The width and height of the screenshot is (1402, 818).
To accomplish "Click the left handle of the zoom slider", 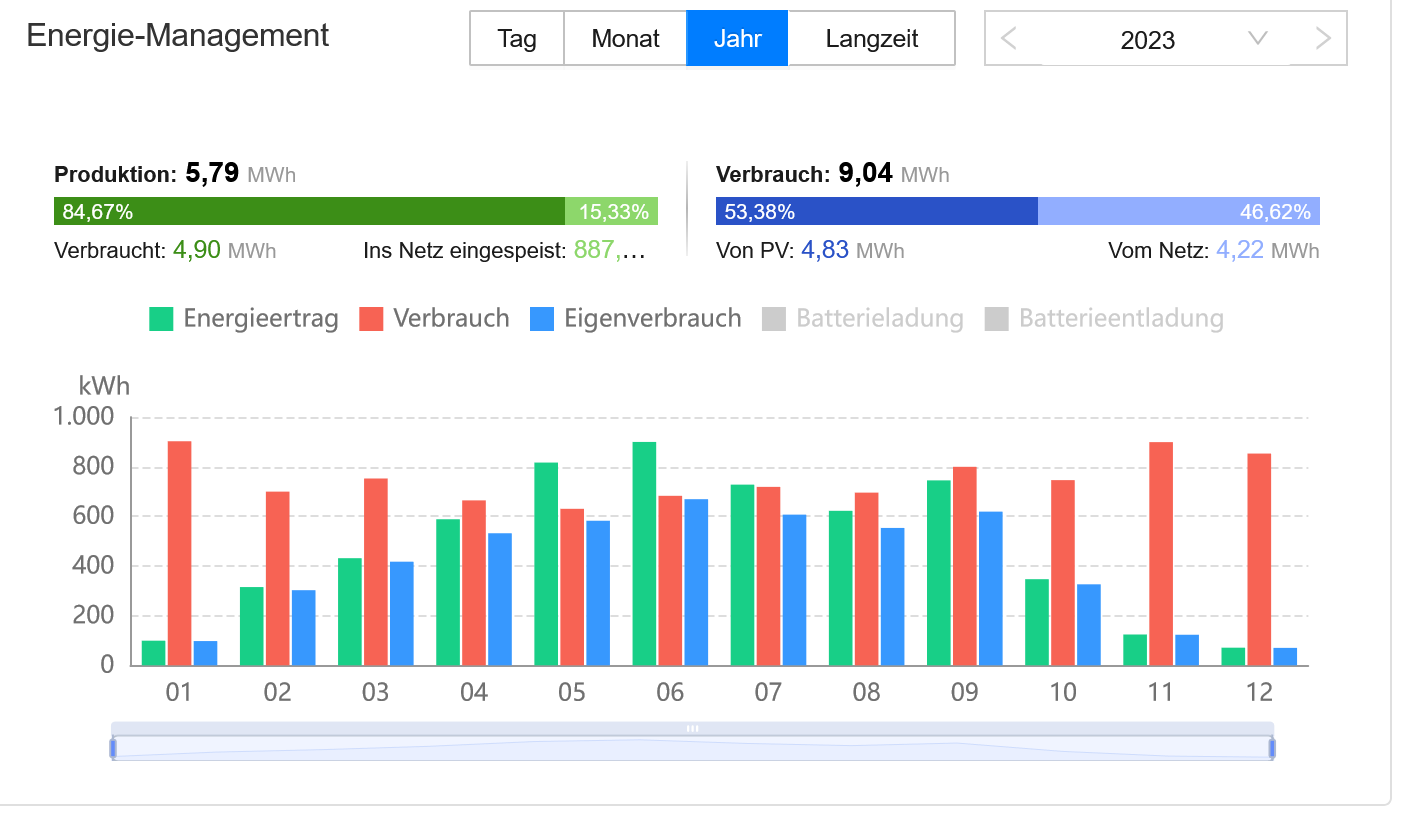I will 113,748.
